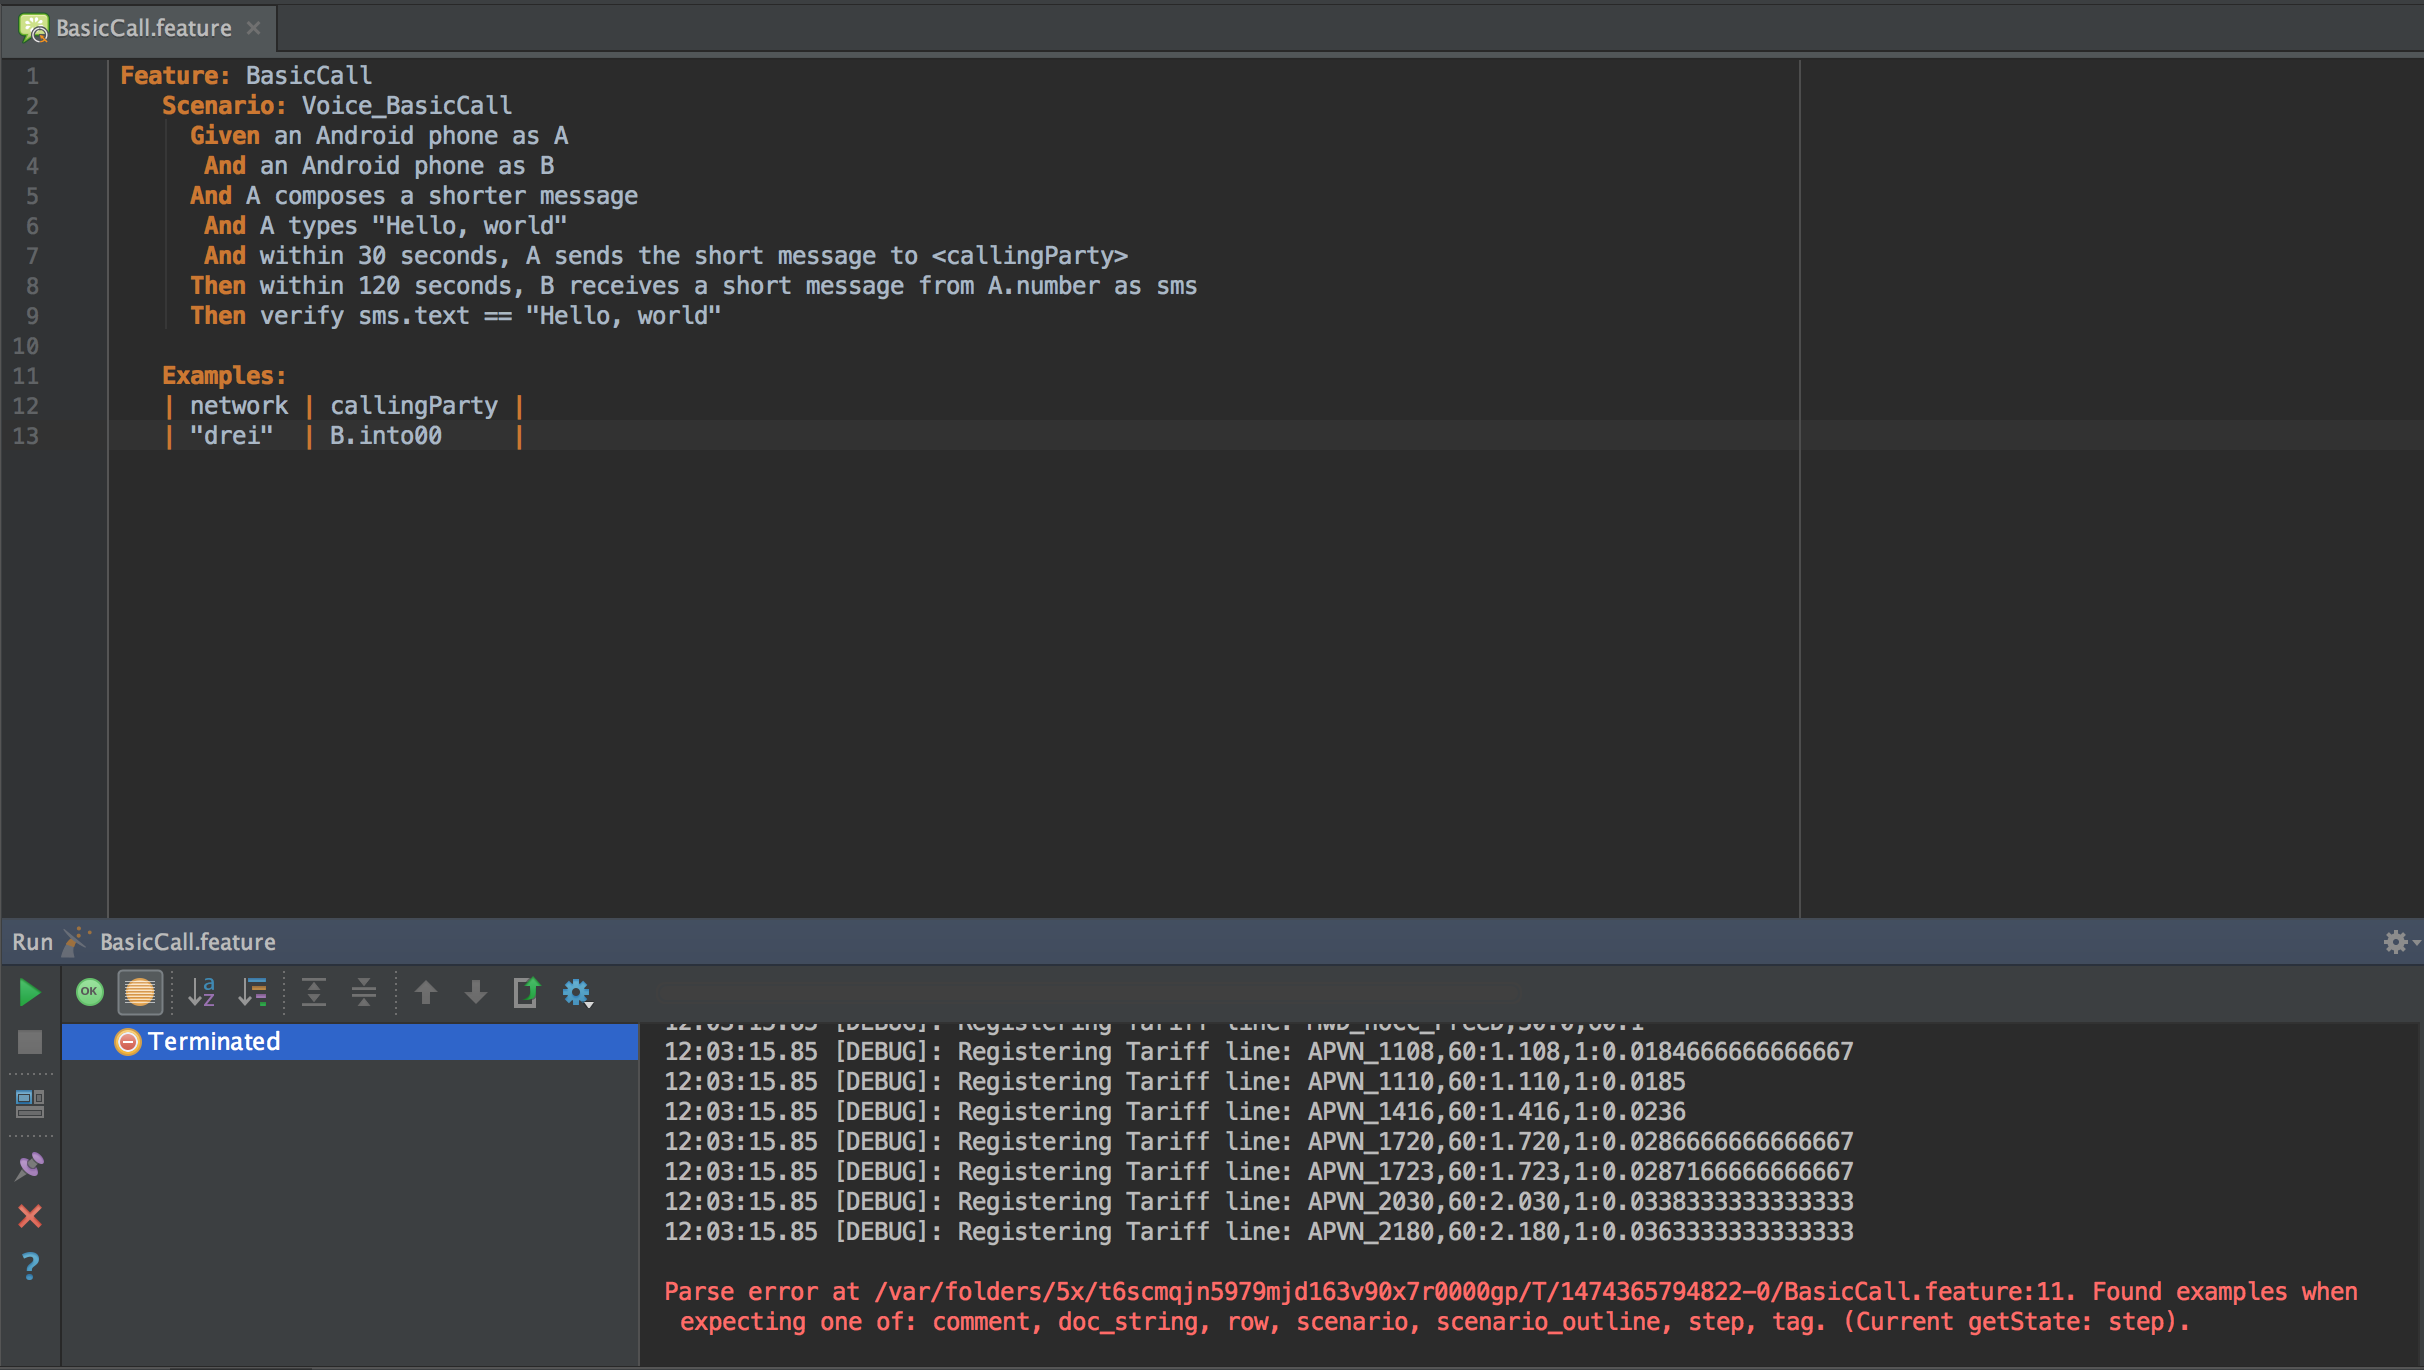The height and width of the screenshot is (1370, 2424).
Task: Export test results
Action: click(x=526, y=992)
